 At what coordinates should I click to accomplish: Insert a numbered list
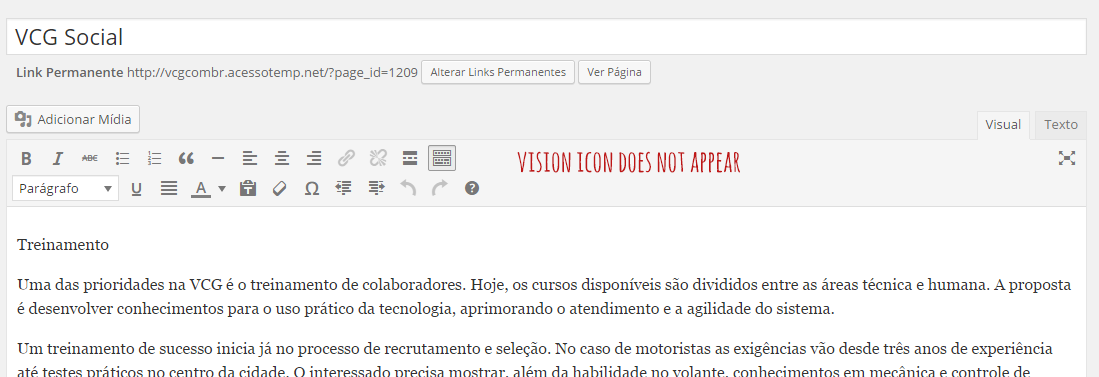click(155, 158)
